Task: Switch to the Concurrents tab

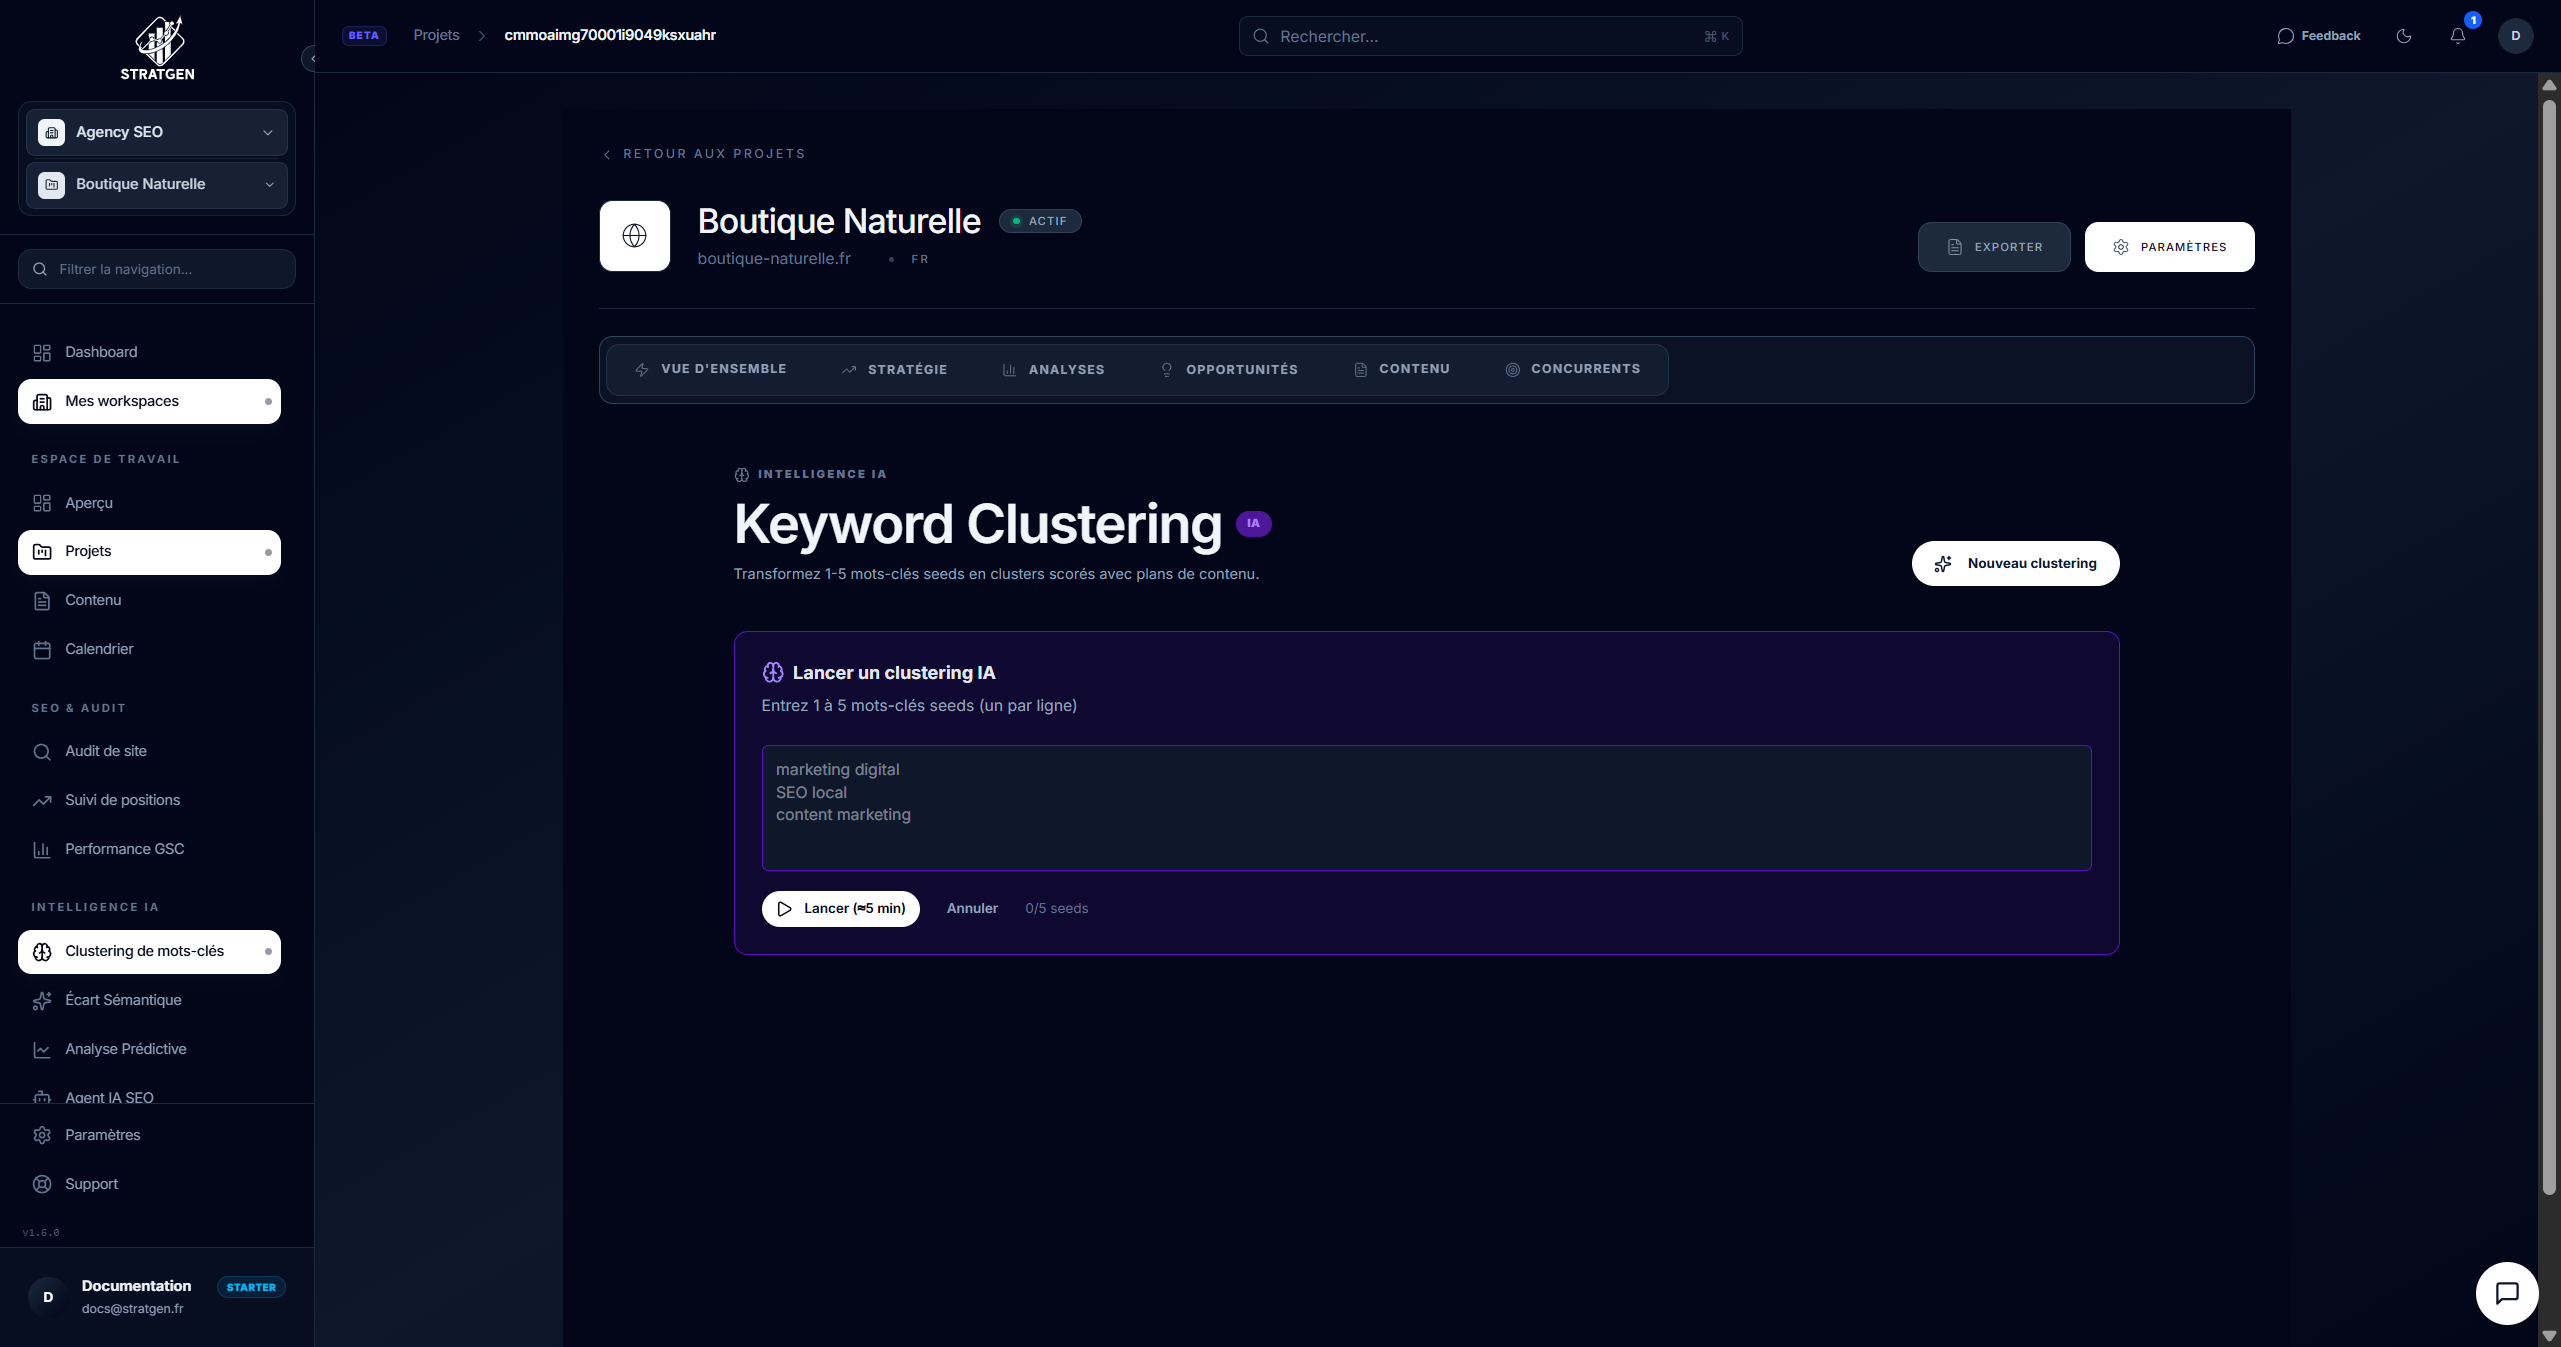Action: (x=1573, y=369)
